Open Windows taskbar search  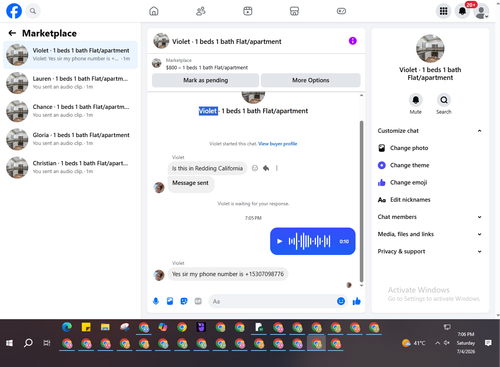click(28, 343)
